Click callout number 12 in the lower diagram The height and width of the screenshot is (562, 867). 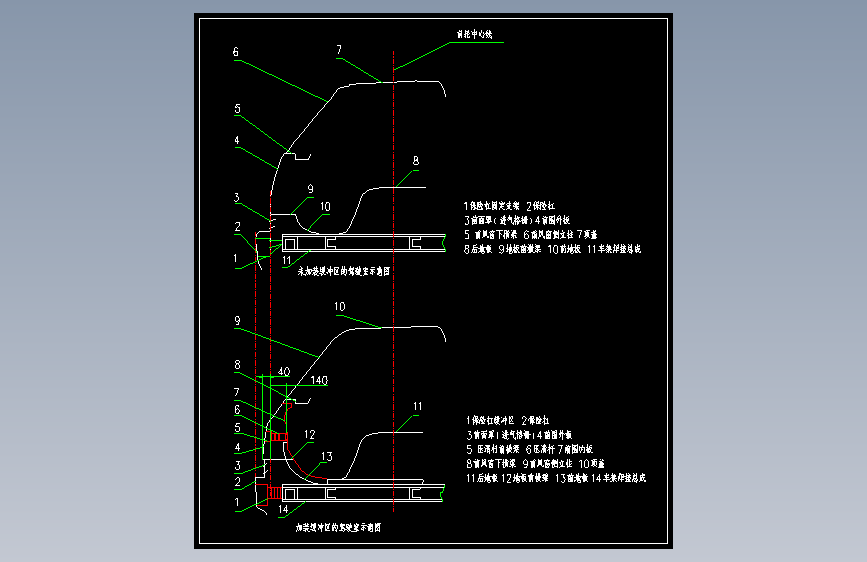[309, 435]
